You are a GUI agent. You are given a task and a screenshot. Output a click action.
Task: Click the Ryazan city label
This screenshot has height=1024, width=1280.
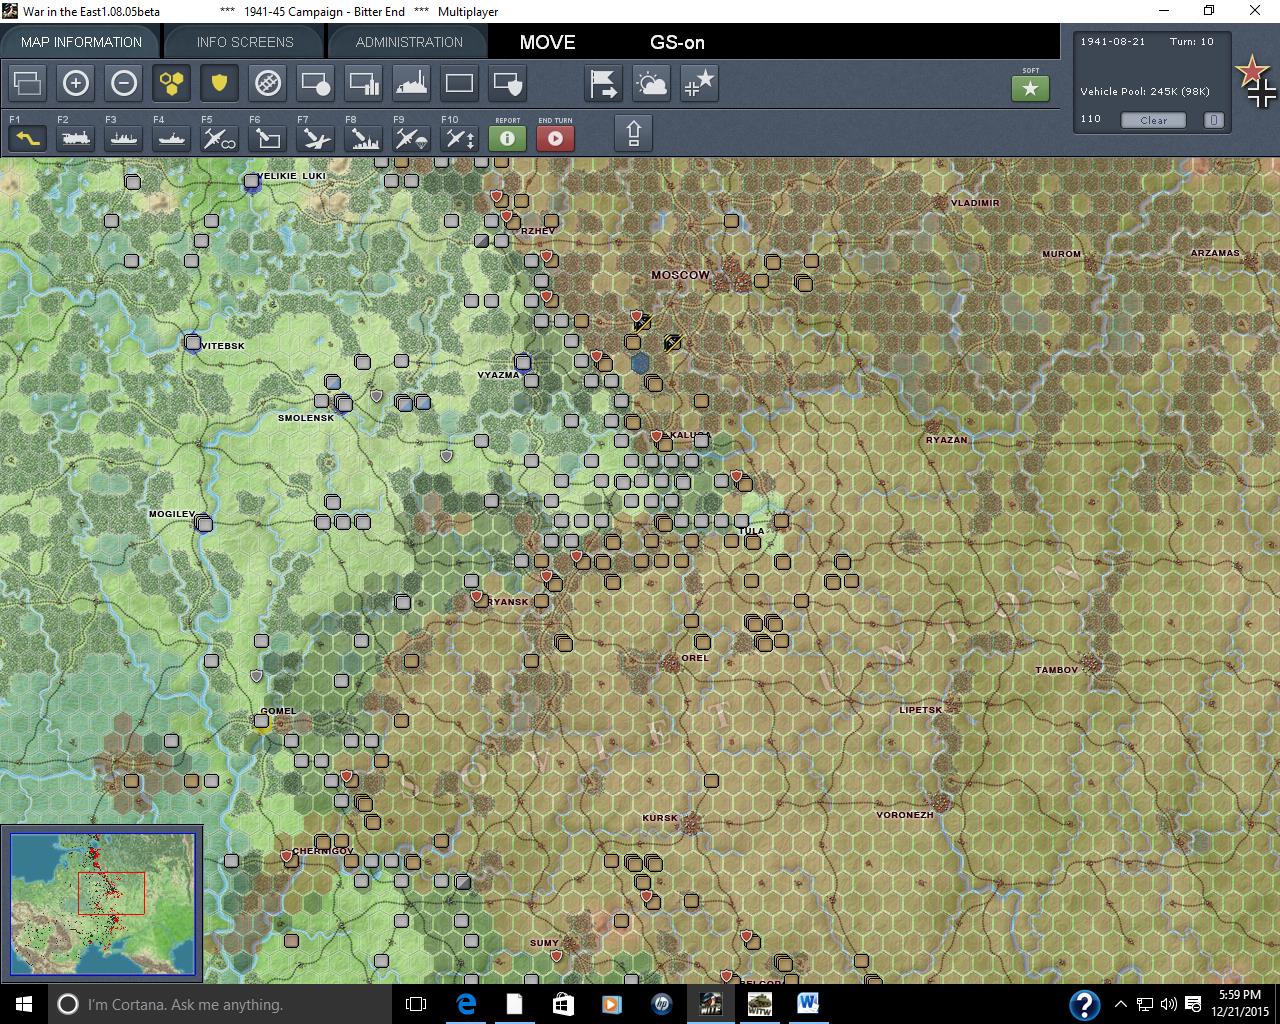click(x=946, y=440)
